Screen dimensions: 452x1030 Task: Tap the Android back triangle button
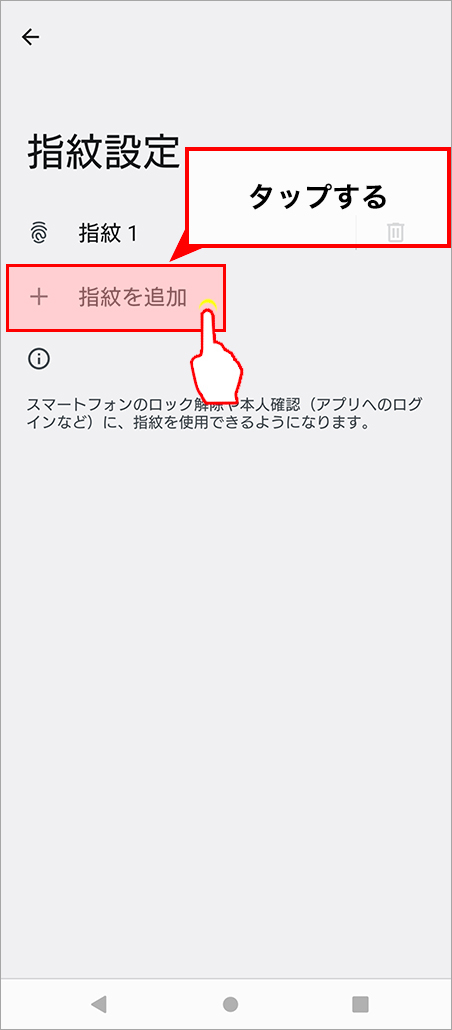[x=99, y=1003]
